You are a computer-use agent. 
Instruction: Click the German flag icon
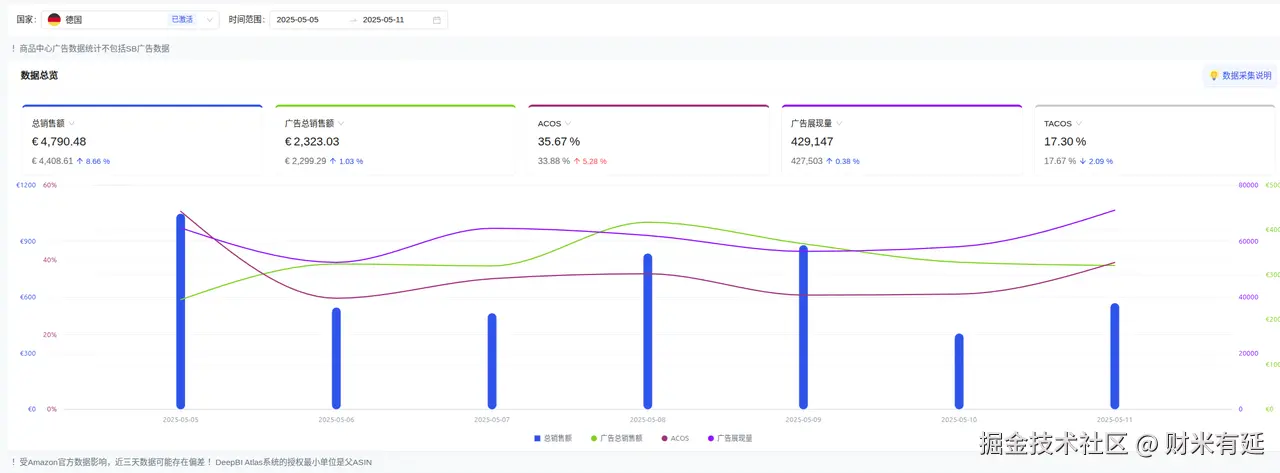[54, 20]
